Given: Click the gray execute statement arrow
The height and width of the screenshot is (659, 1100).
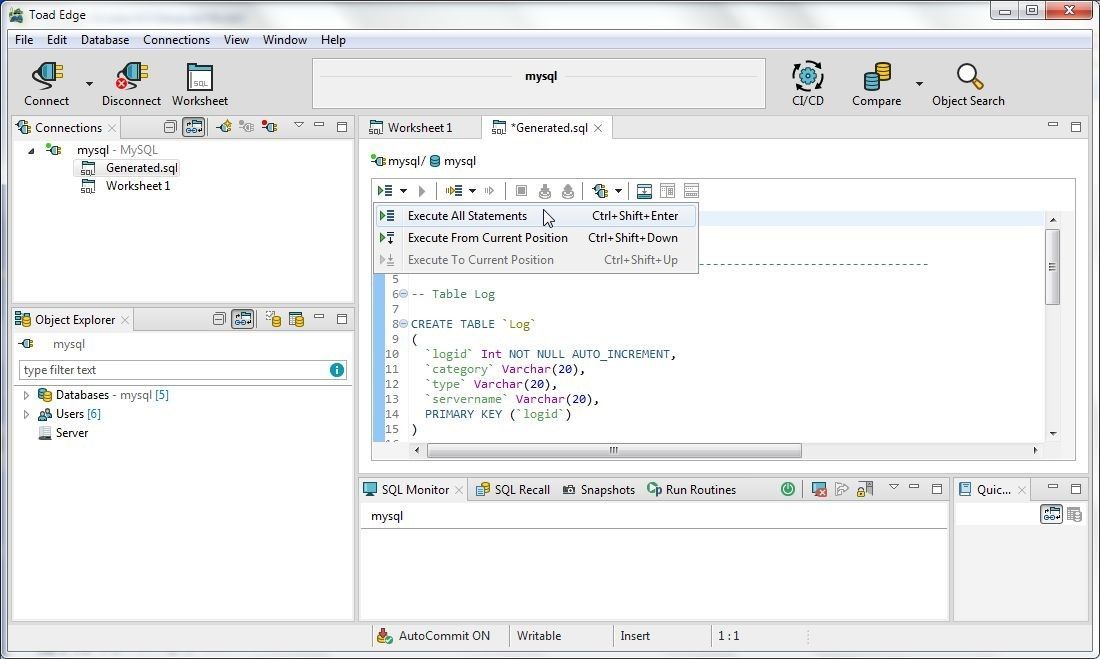Looking at the screenshot, I should [x=422, y=191].
